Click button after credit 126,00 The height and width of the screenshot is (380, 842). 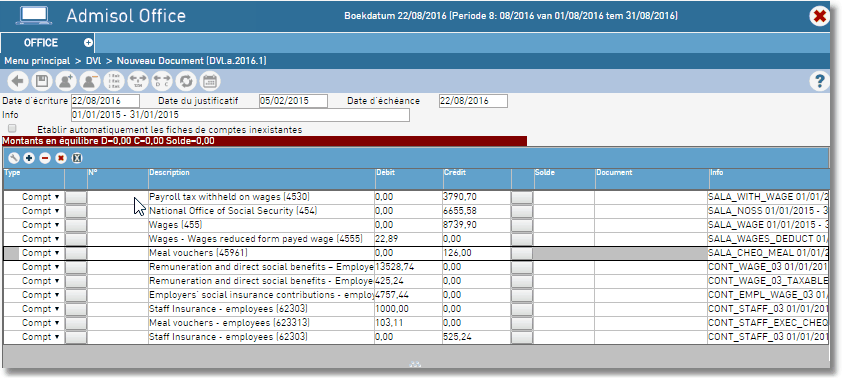point(522,253)
